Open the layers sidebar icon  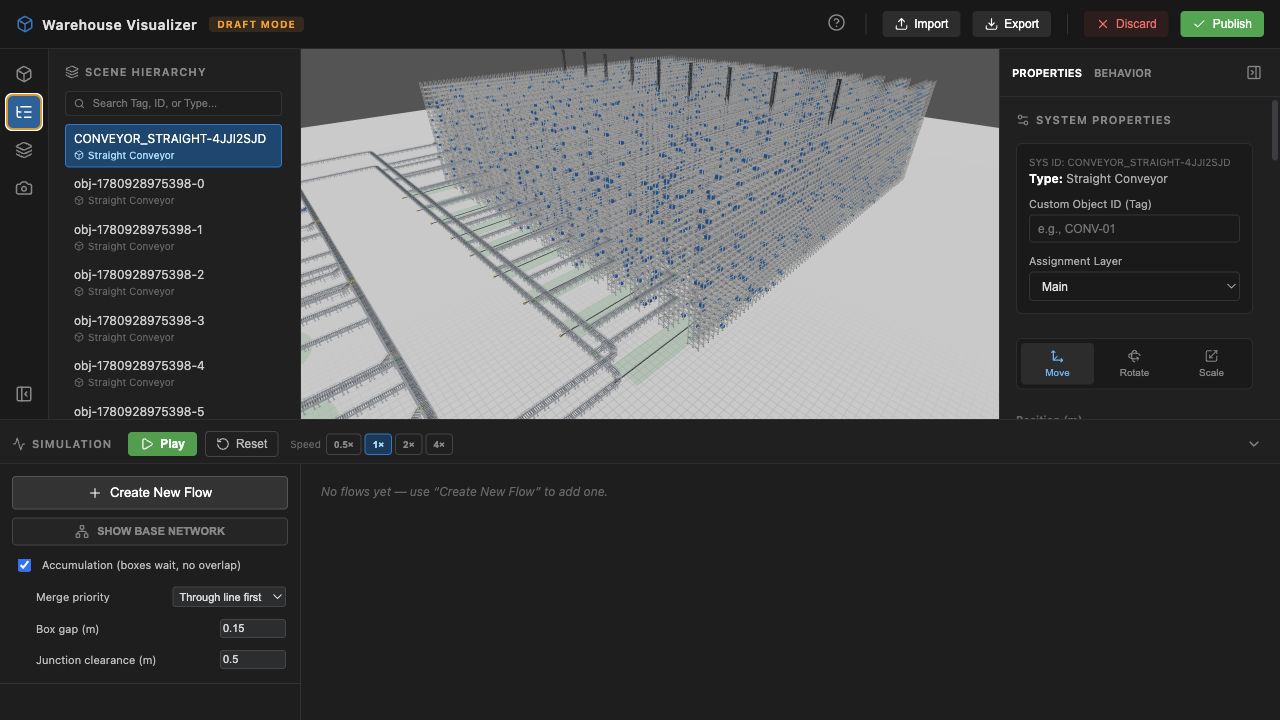pos(24,150)
